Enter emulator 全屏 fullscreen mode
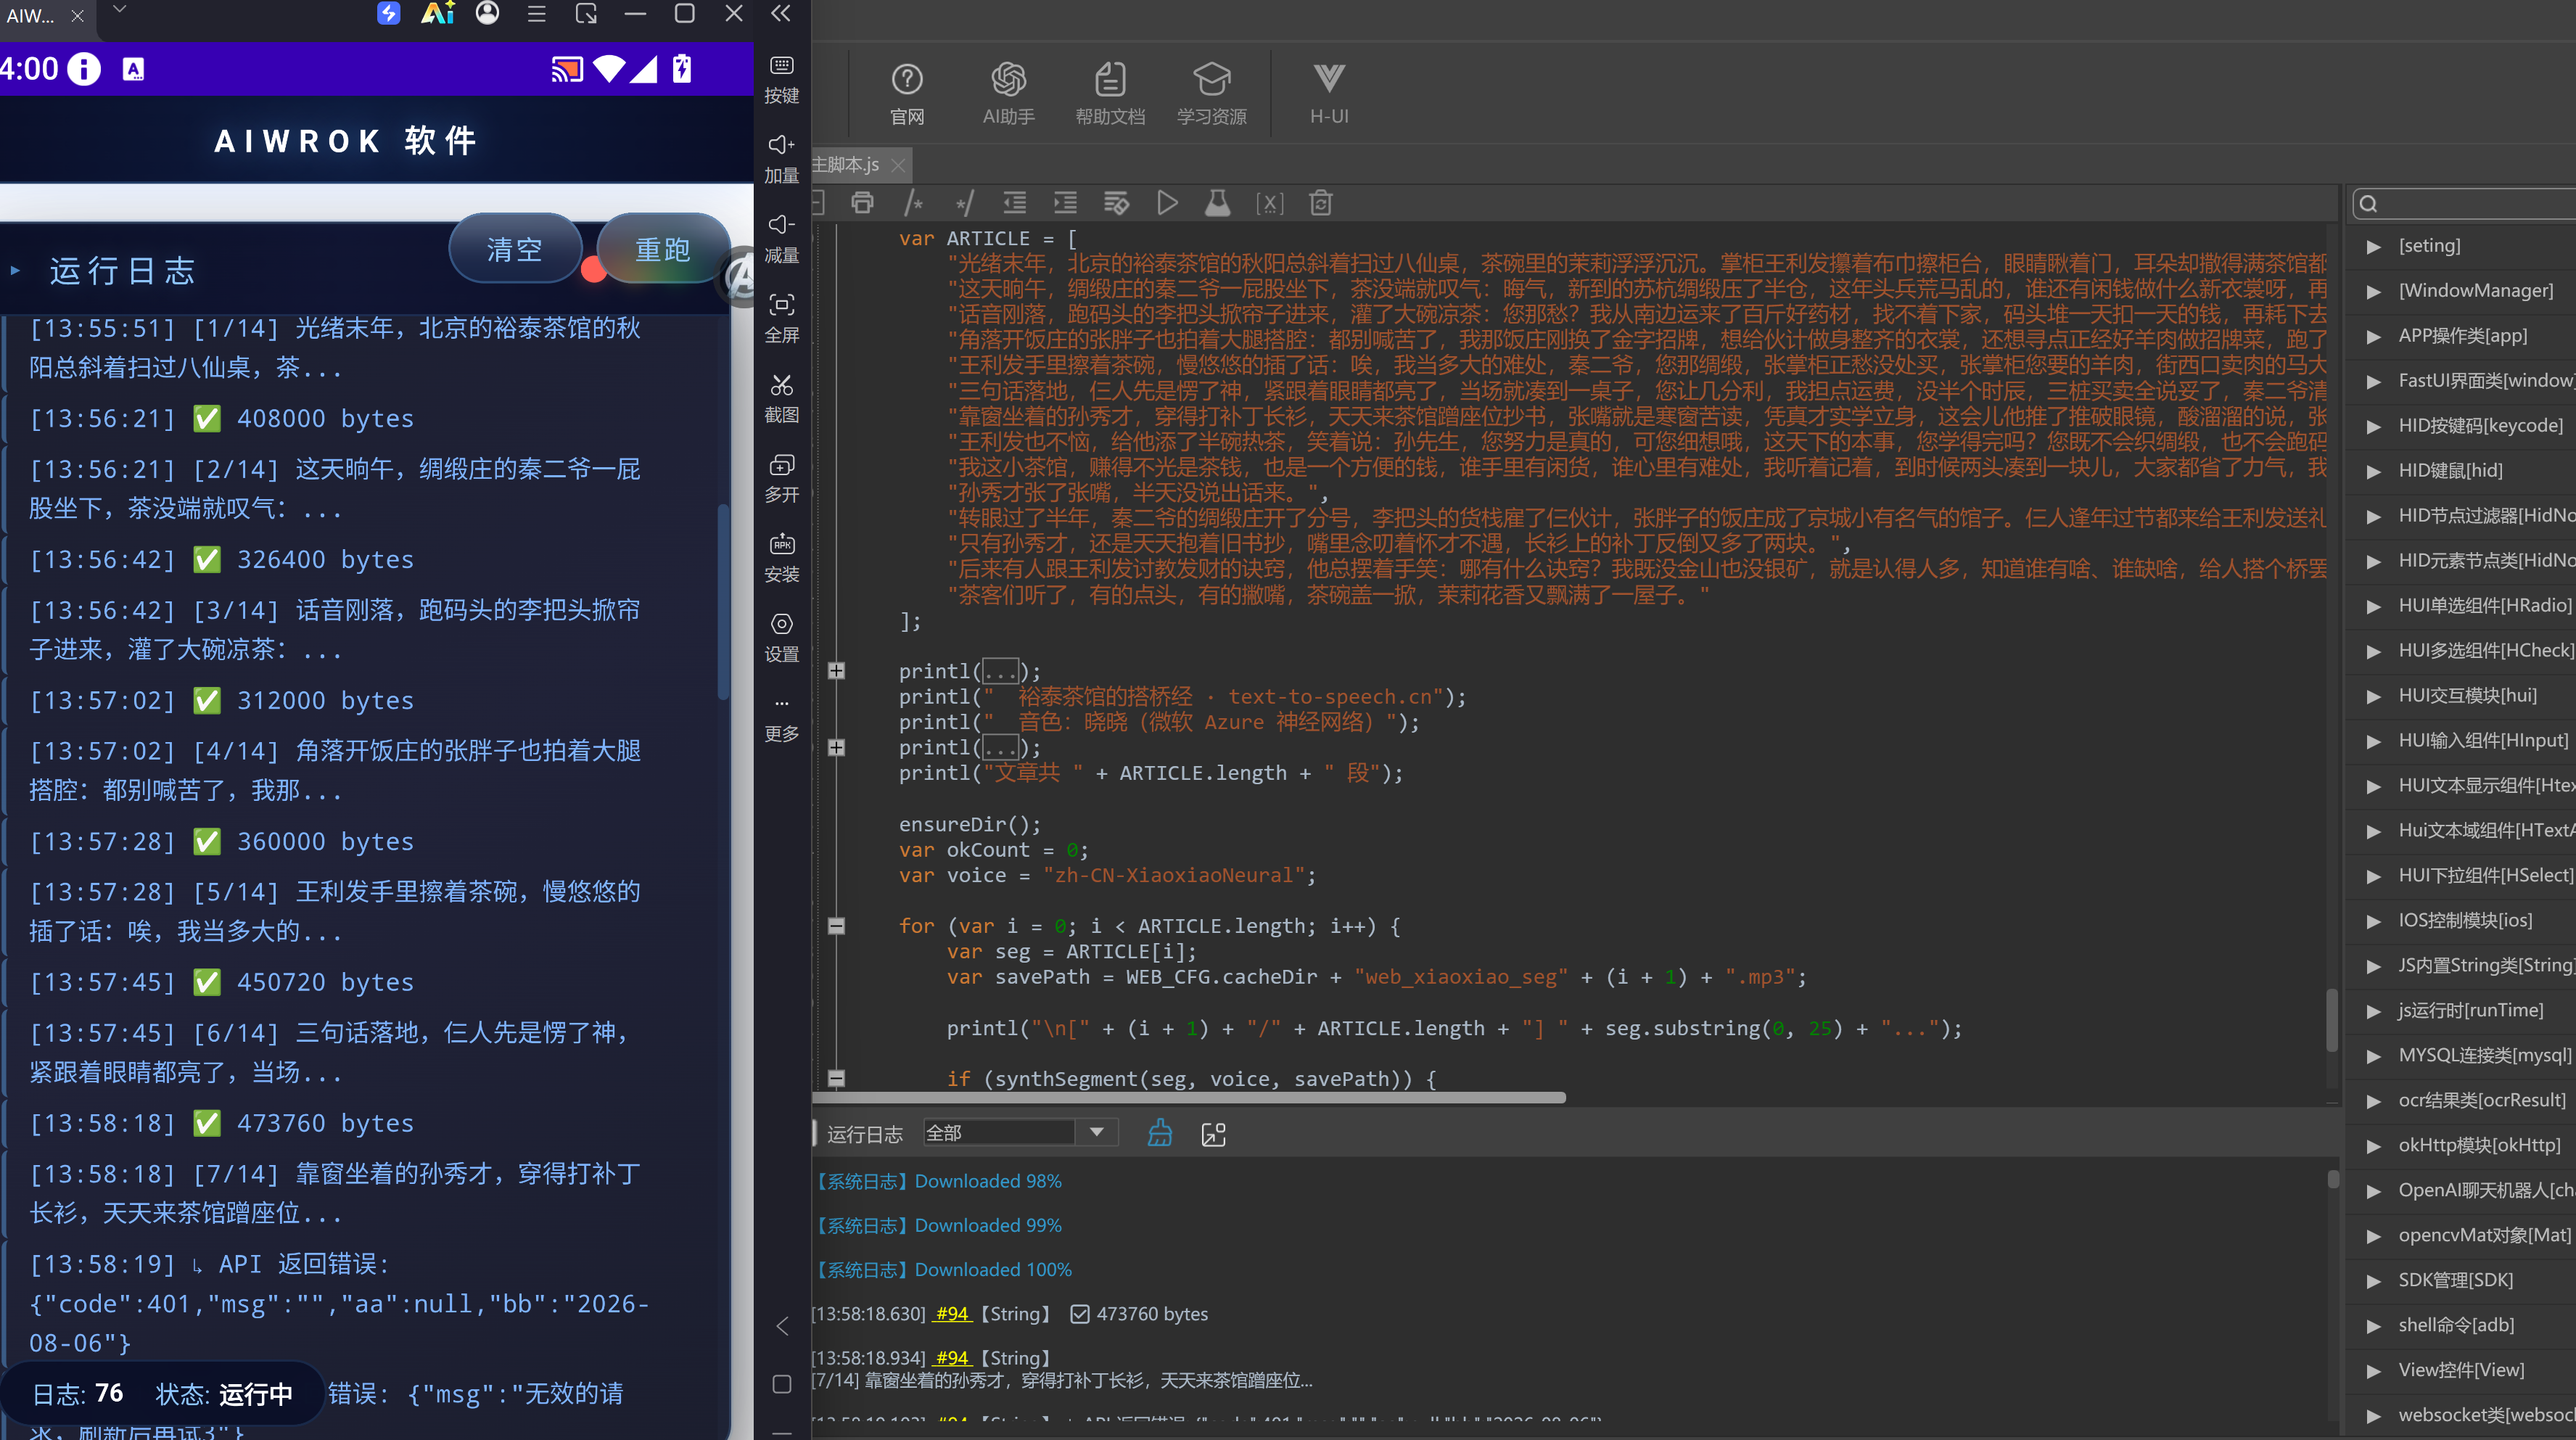This screenshot has width=2576, height=1440. pos(782,319)
